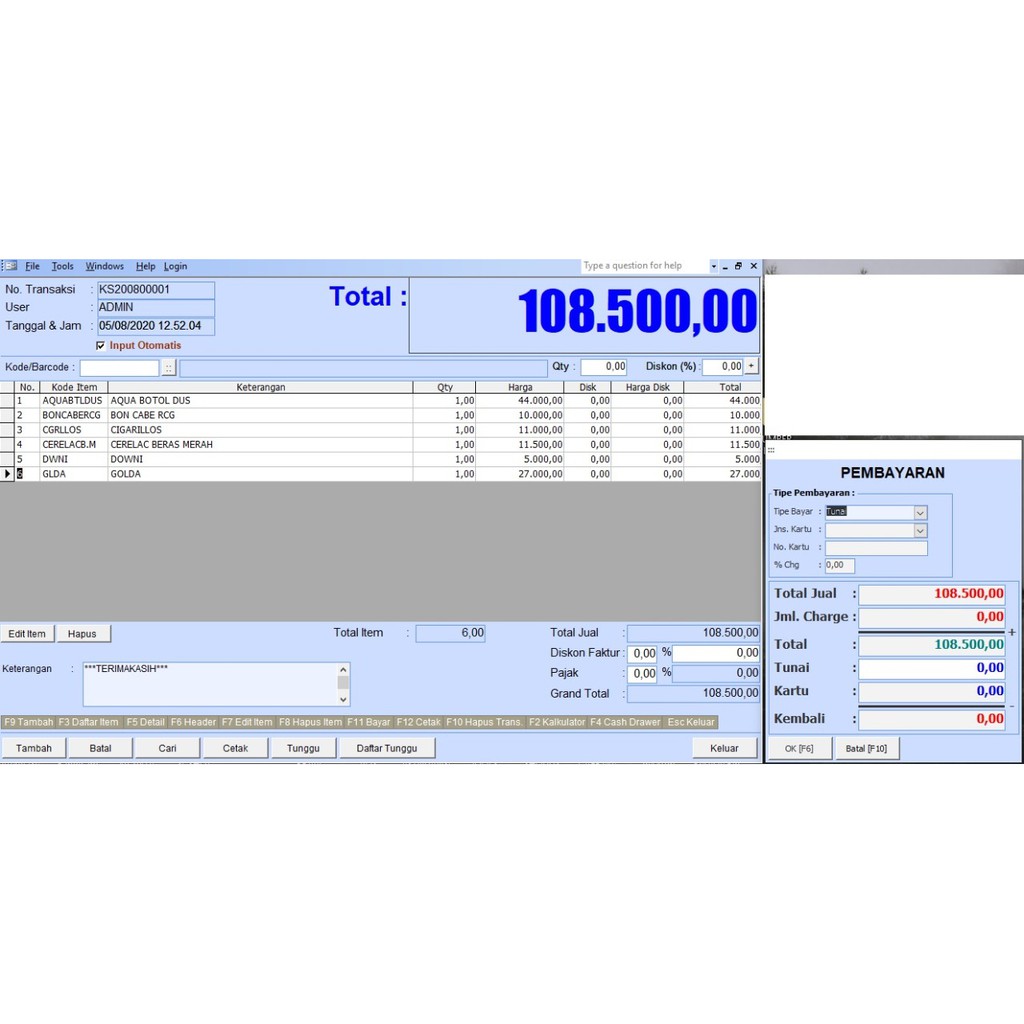
Task: Open the Tools menu
Action: pos(63,266)
